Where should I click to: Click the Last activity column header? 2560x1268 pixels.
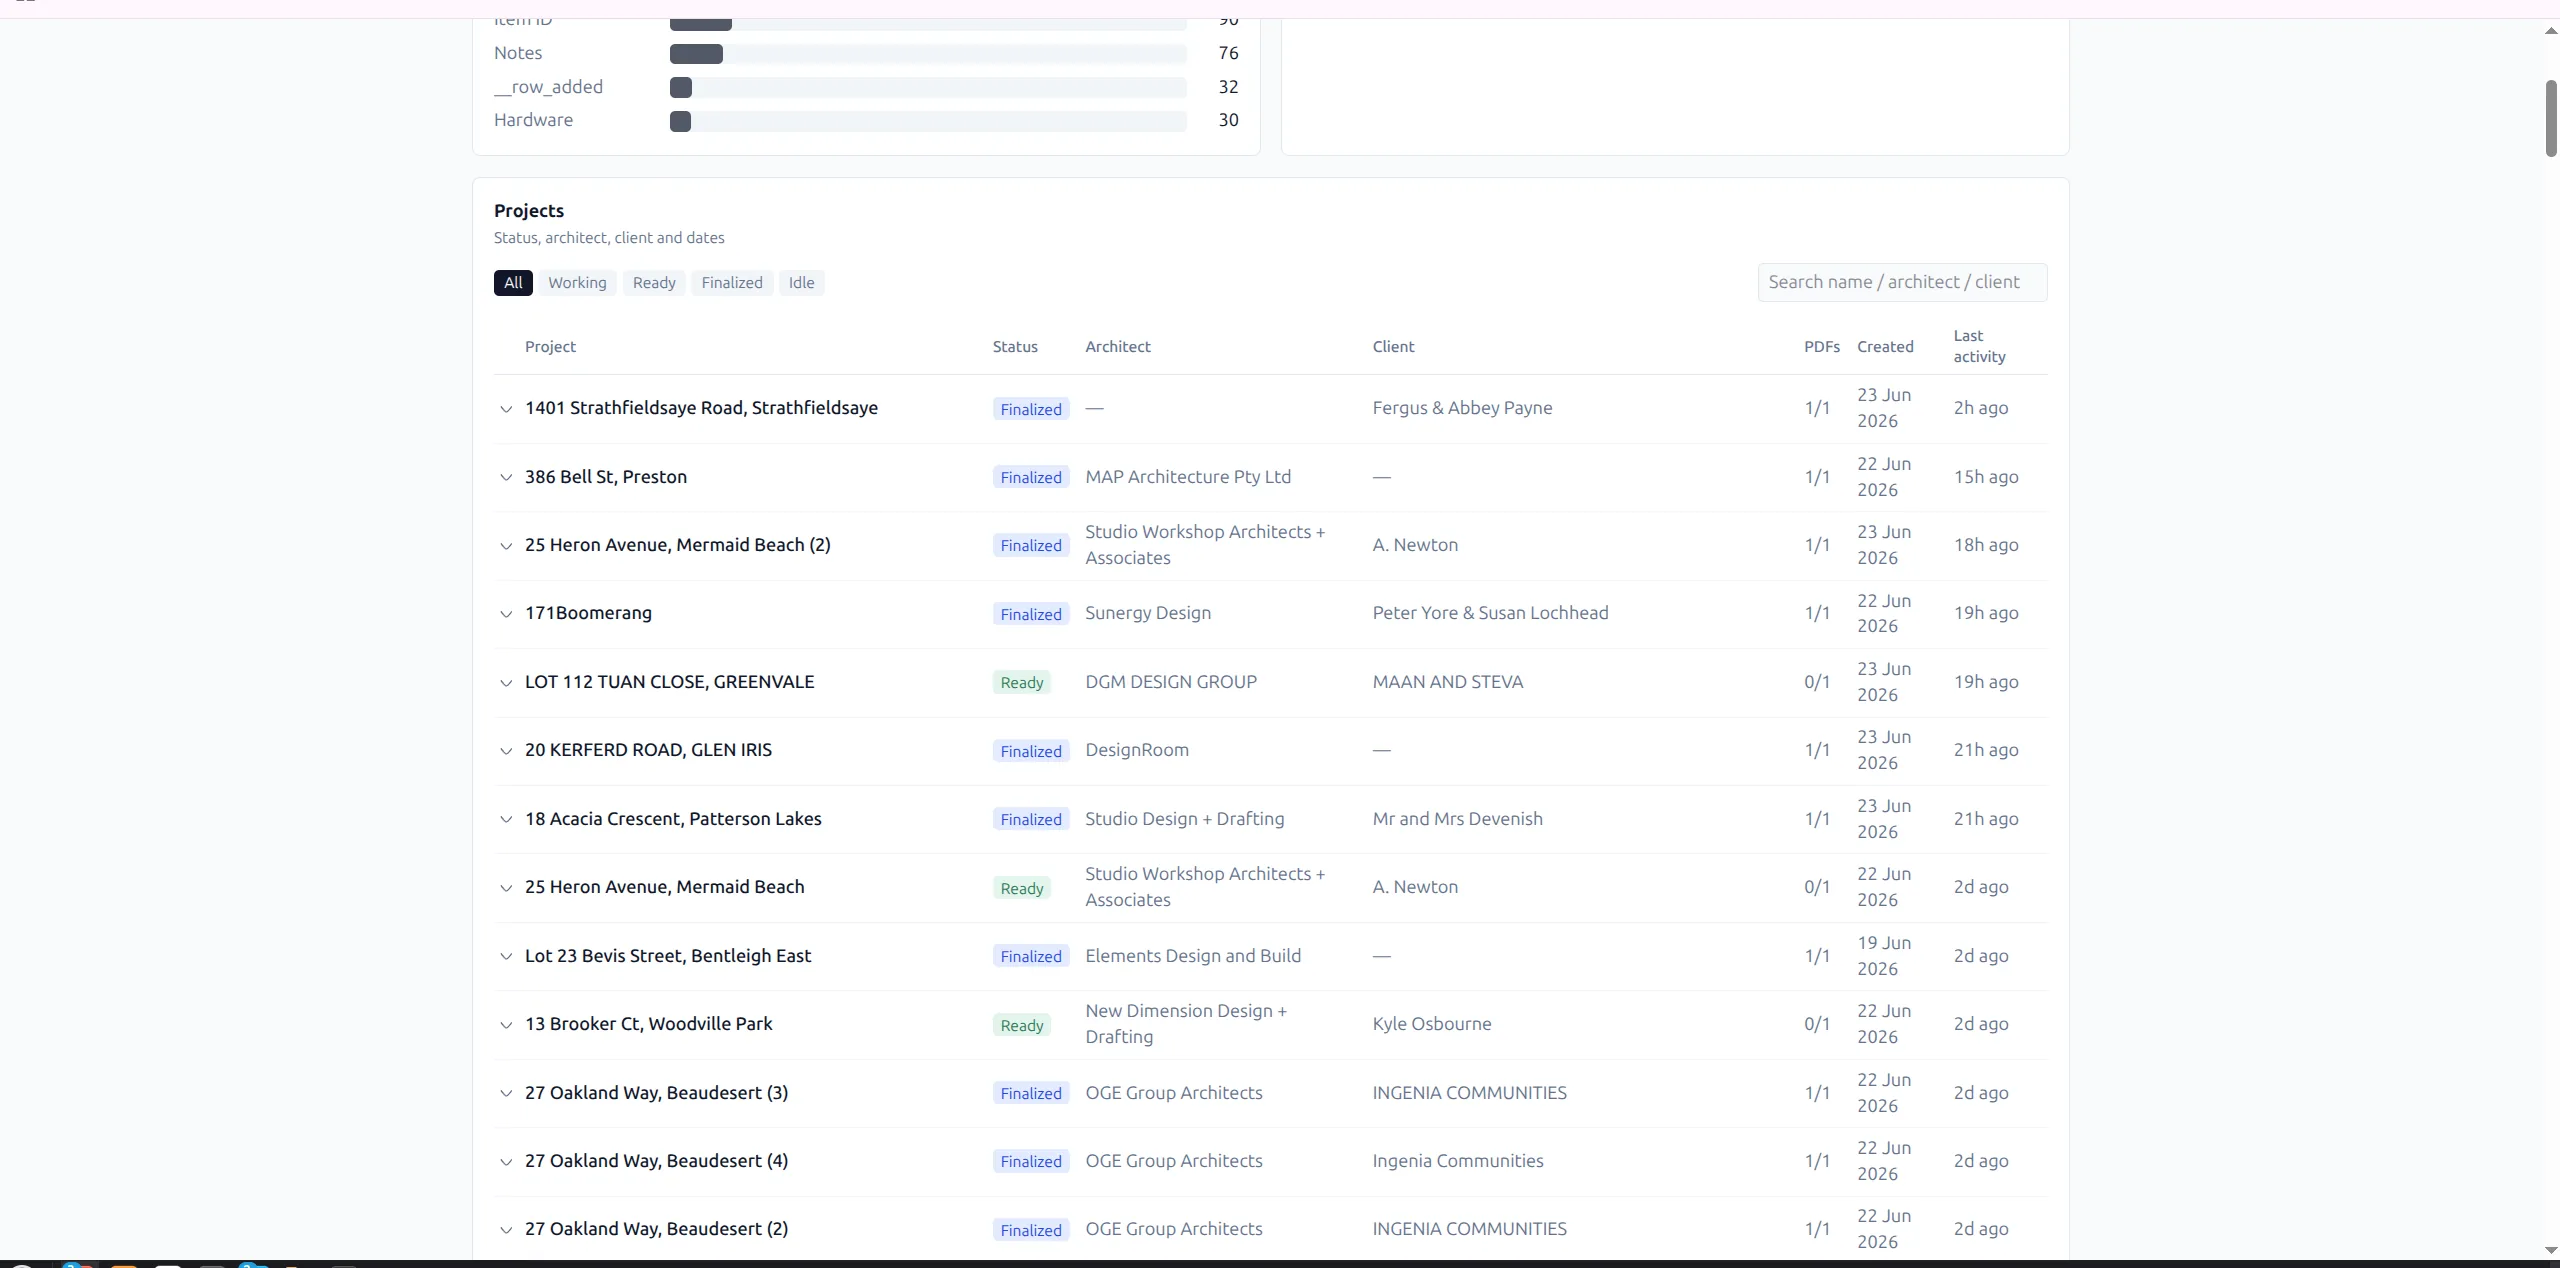(1979, 346)
